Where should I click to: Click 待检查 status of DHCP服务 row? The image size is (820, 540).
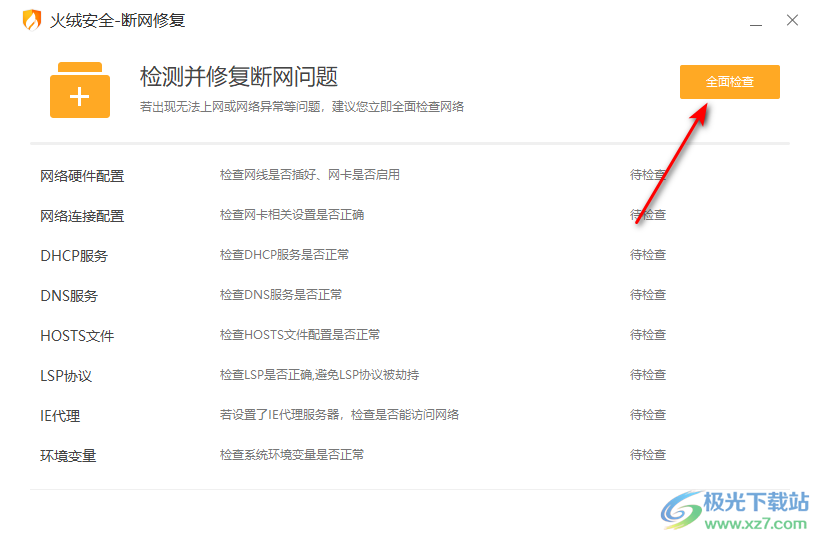tap(647, 255)
